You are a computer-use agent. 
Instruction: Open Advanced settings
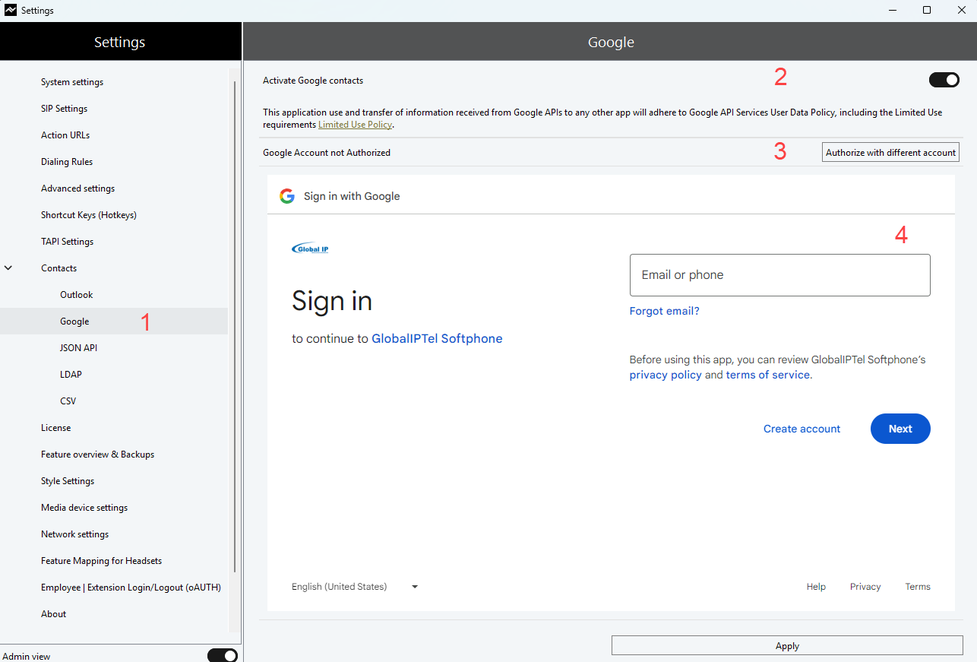tap(78, 188)
